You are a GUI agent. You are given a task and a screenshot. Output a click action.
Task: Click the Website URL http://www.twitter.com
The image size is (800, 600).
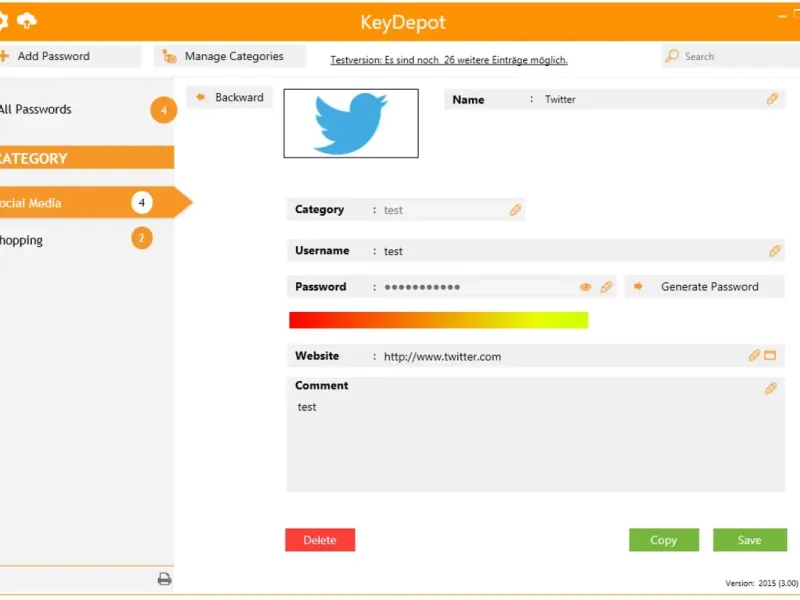442,357
